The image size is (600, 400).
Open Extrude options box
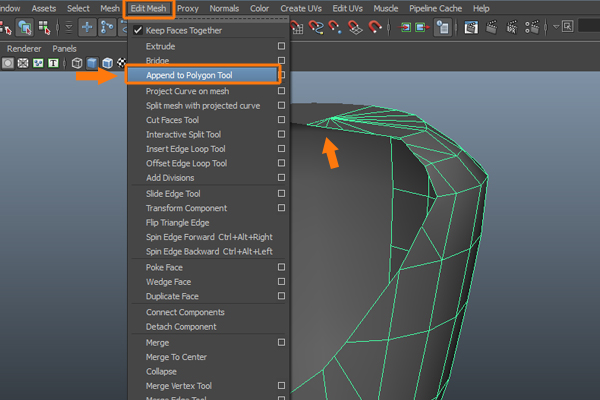click(x=282, y=46)
